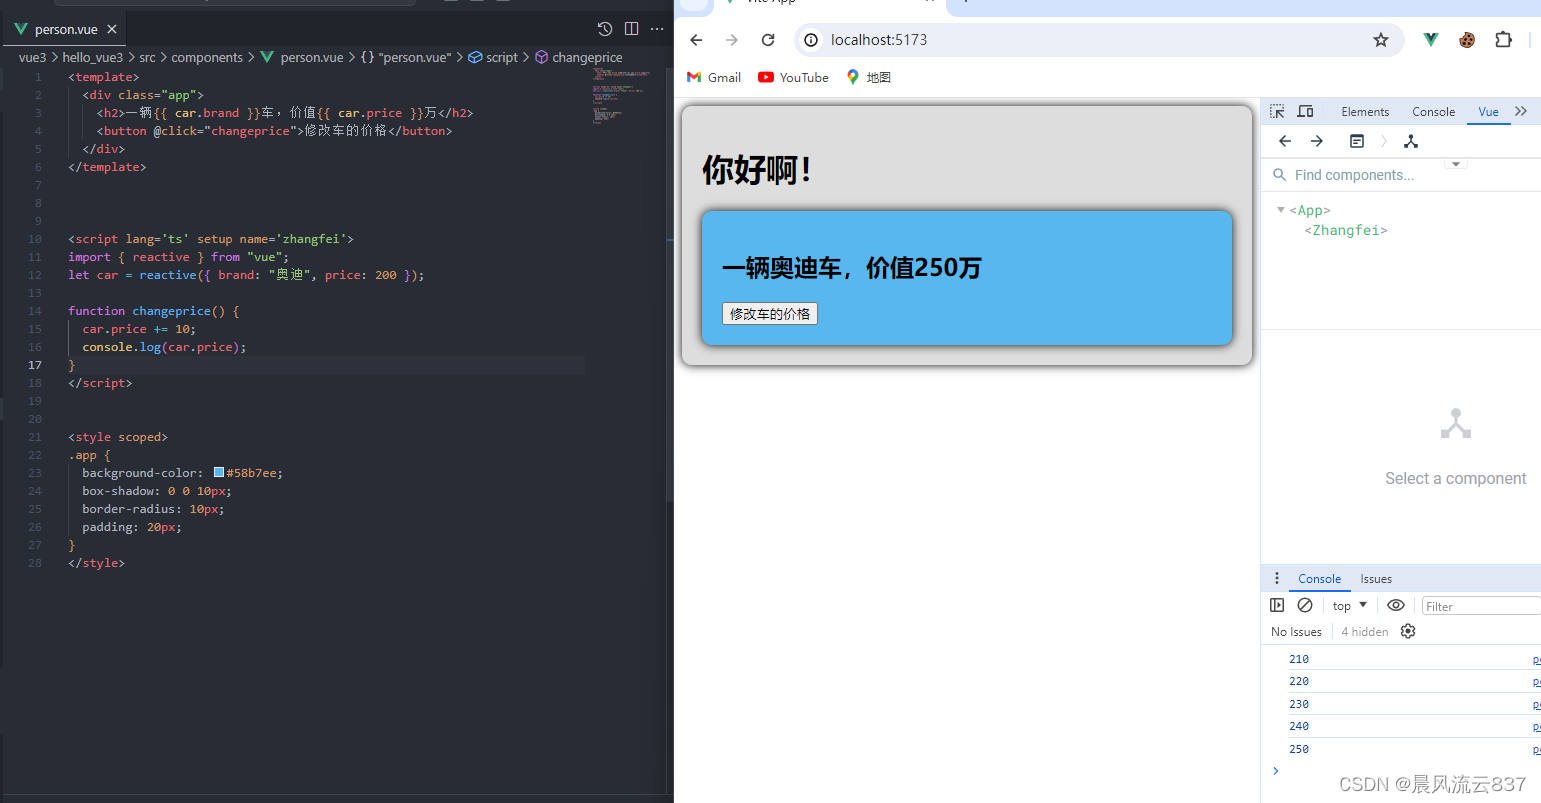Click the console prompt chevron
The height and width of the screenshot is (803, 1541).
(x=1275, y=770)
